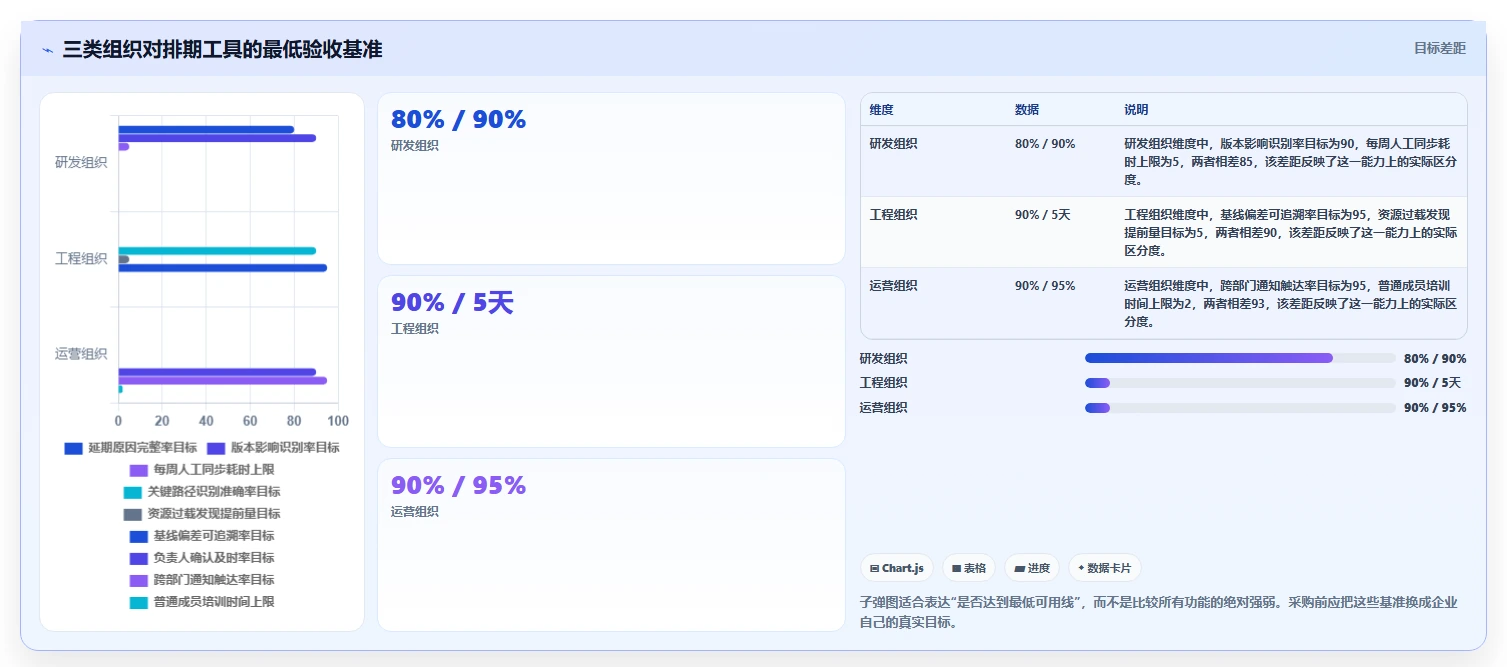Toggle 每周人工同步耗时上限 legend item
This screenshot has height=667, width=1507.
tap(202, 470)
